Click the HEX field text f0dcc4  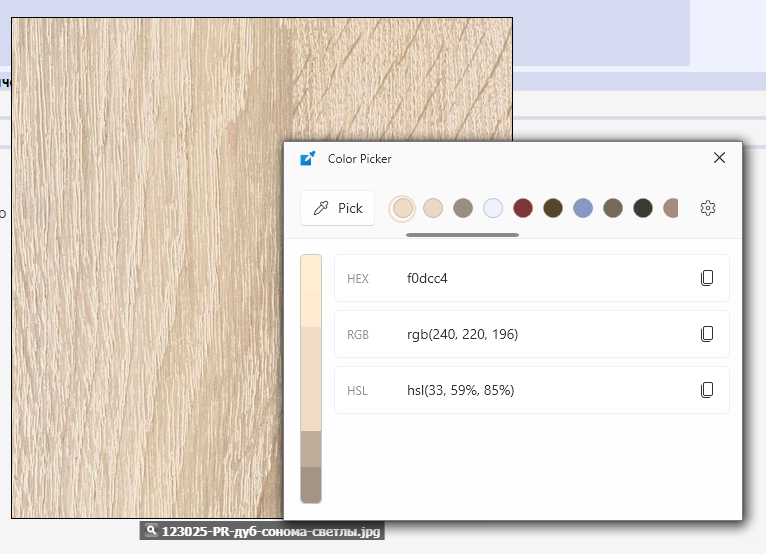pyautogui.click(x=427, y=278)
